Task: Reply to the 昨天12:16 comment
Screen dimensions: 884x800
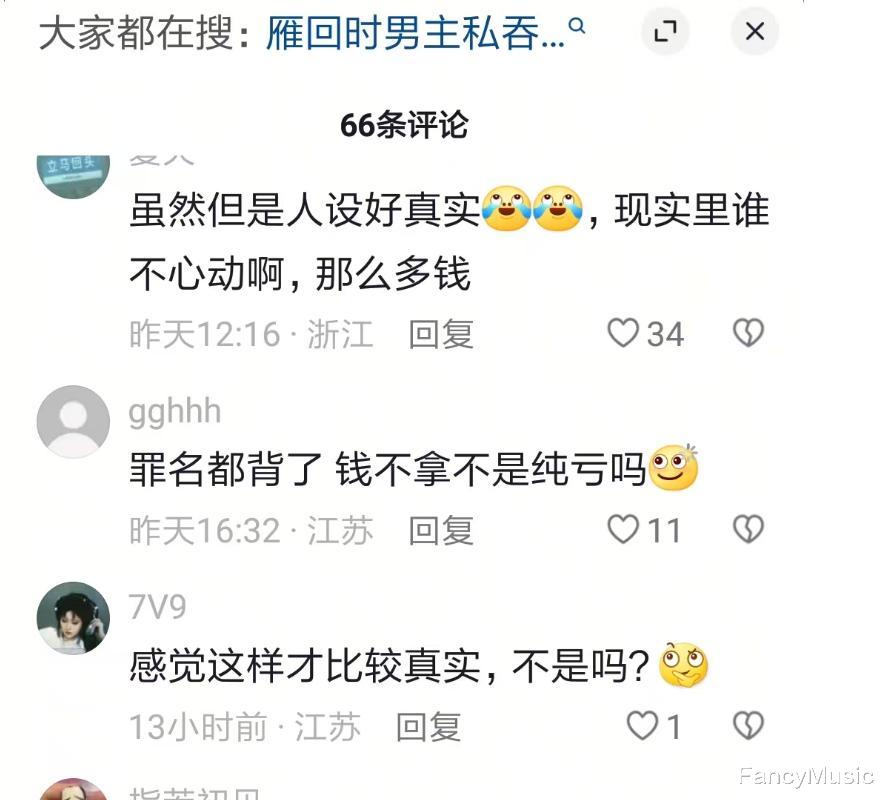Action: click(x=441, y=334)
